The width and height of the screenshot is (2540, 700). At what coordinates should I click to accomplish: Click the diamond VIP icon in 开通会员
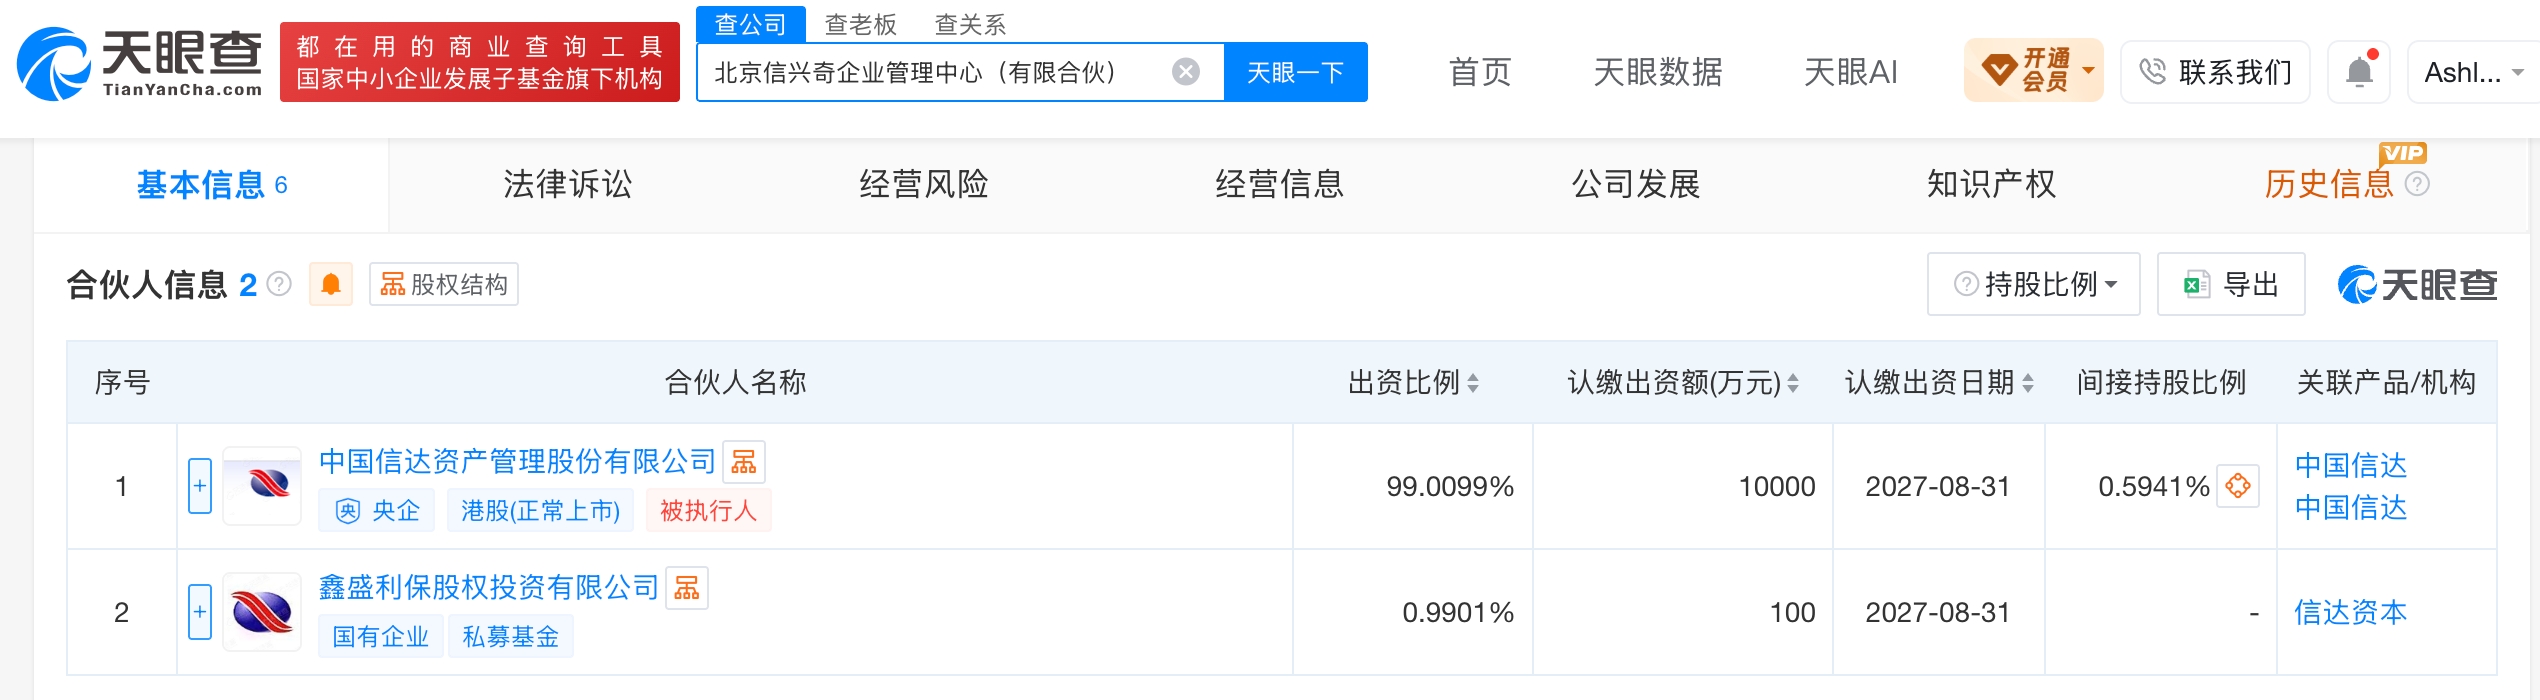click(1999, 71)
